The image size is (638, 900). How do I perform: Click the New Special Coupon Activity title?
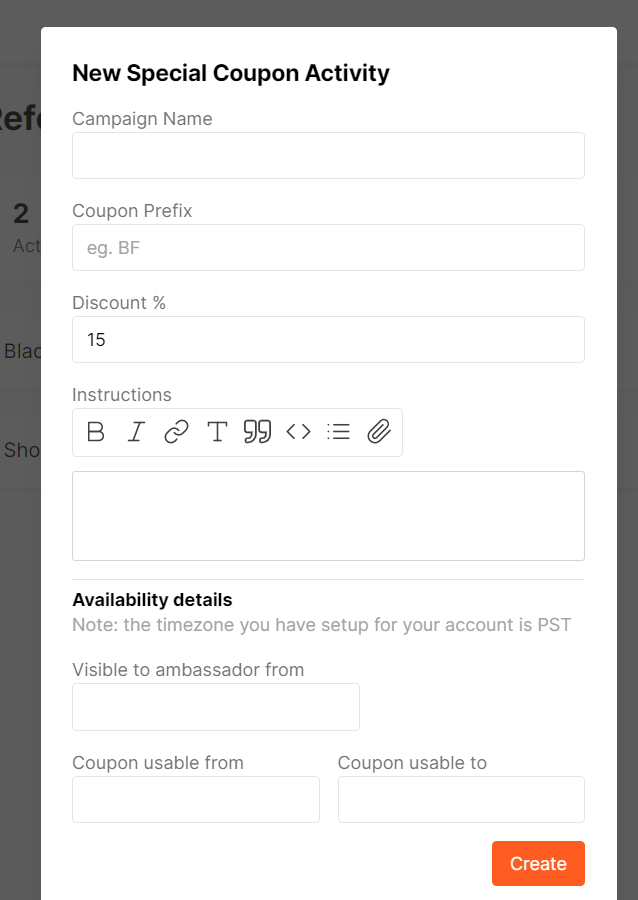pyautogui.click(x=231, y=73)
